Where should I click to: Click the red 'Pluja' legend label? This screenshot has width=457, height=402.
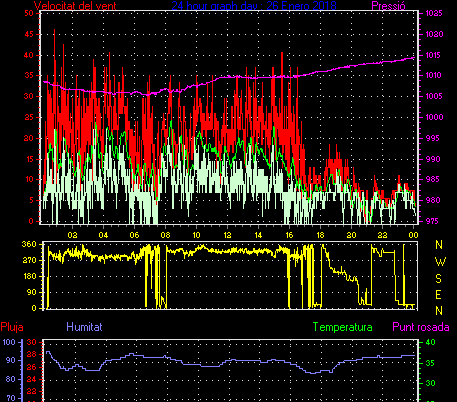[12, 327]
